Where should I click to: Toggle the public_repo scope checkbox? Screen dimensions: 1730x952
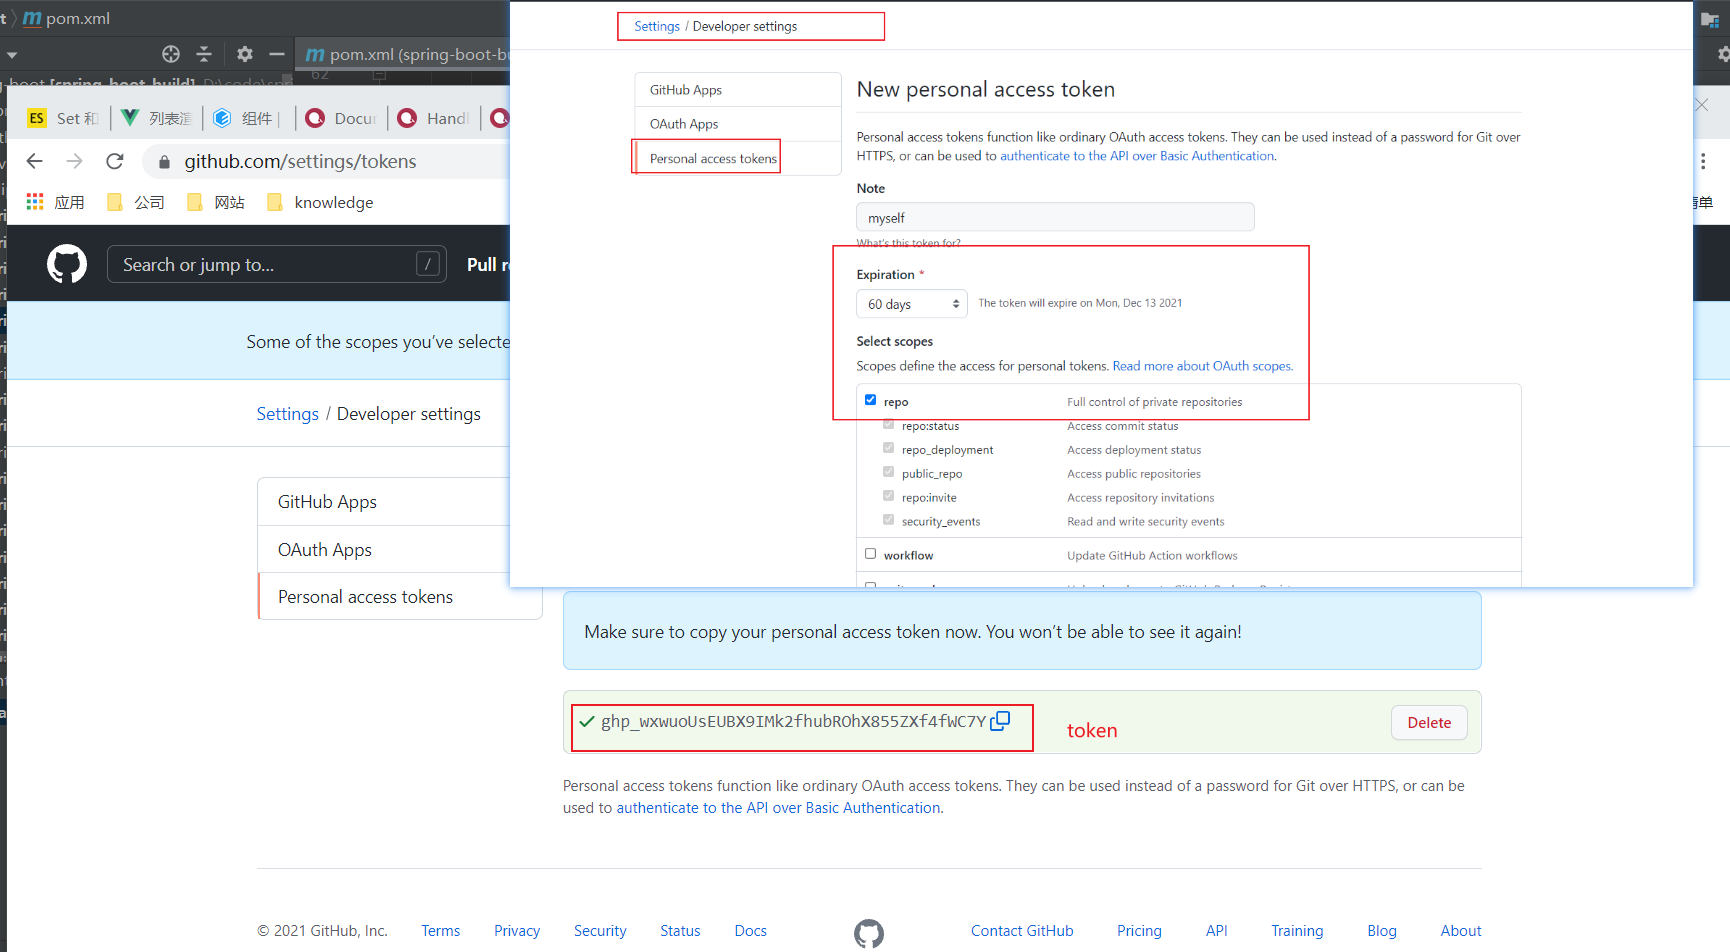[x=888, y=472]
